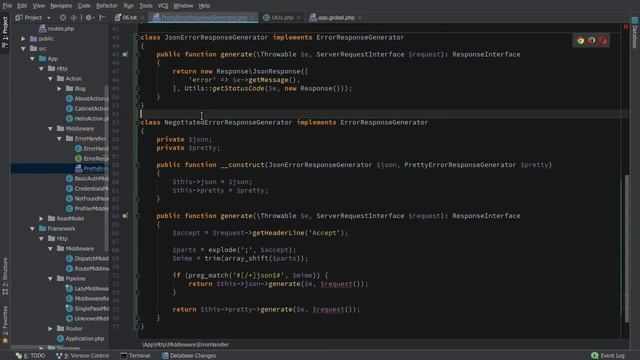Open the Event Log from status bar
640x360 pixels.
[608, 356]
